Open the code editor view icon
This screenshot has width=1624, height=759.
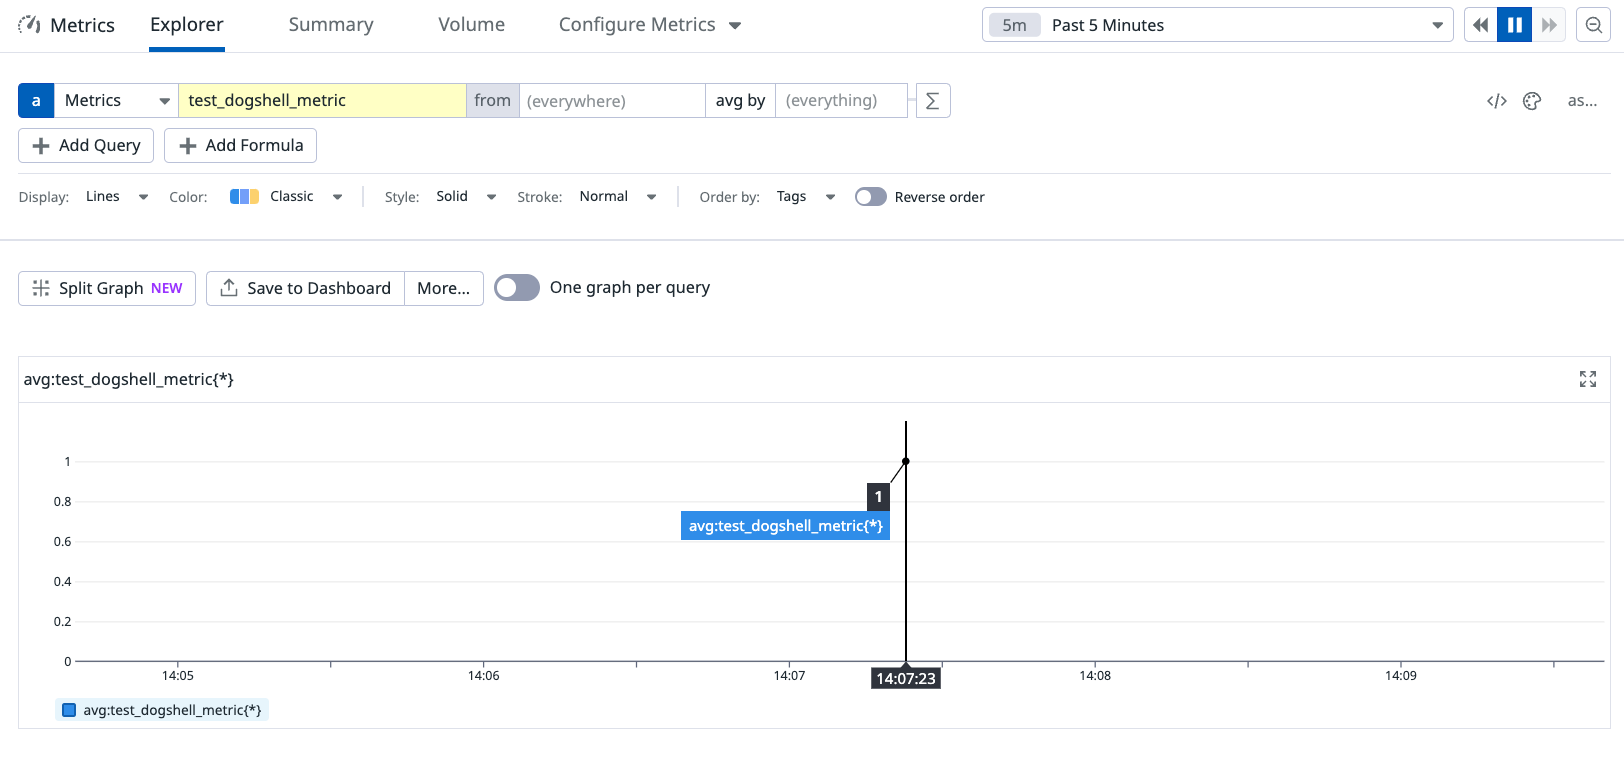(x=1497, y=101)
